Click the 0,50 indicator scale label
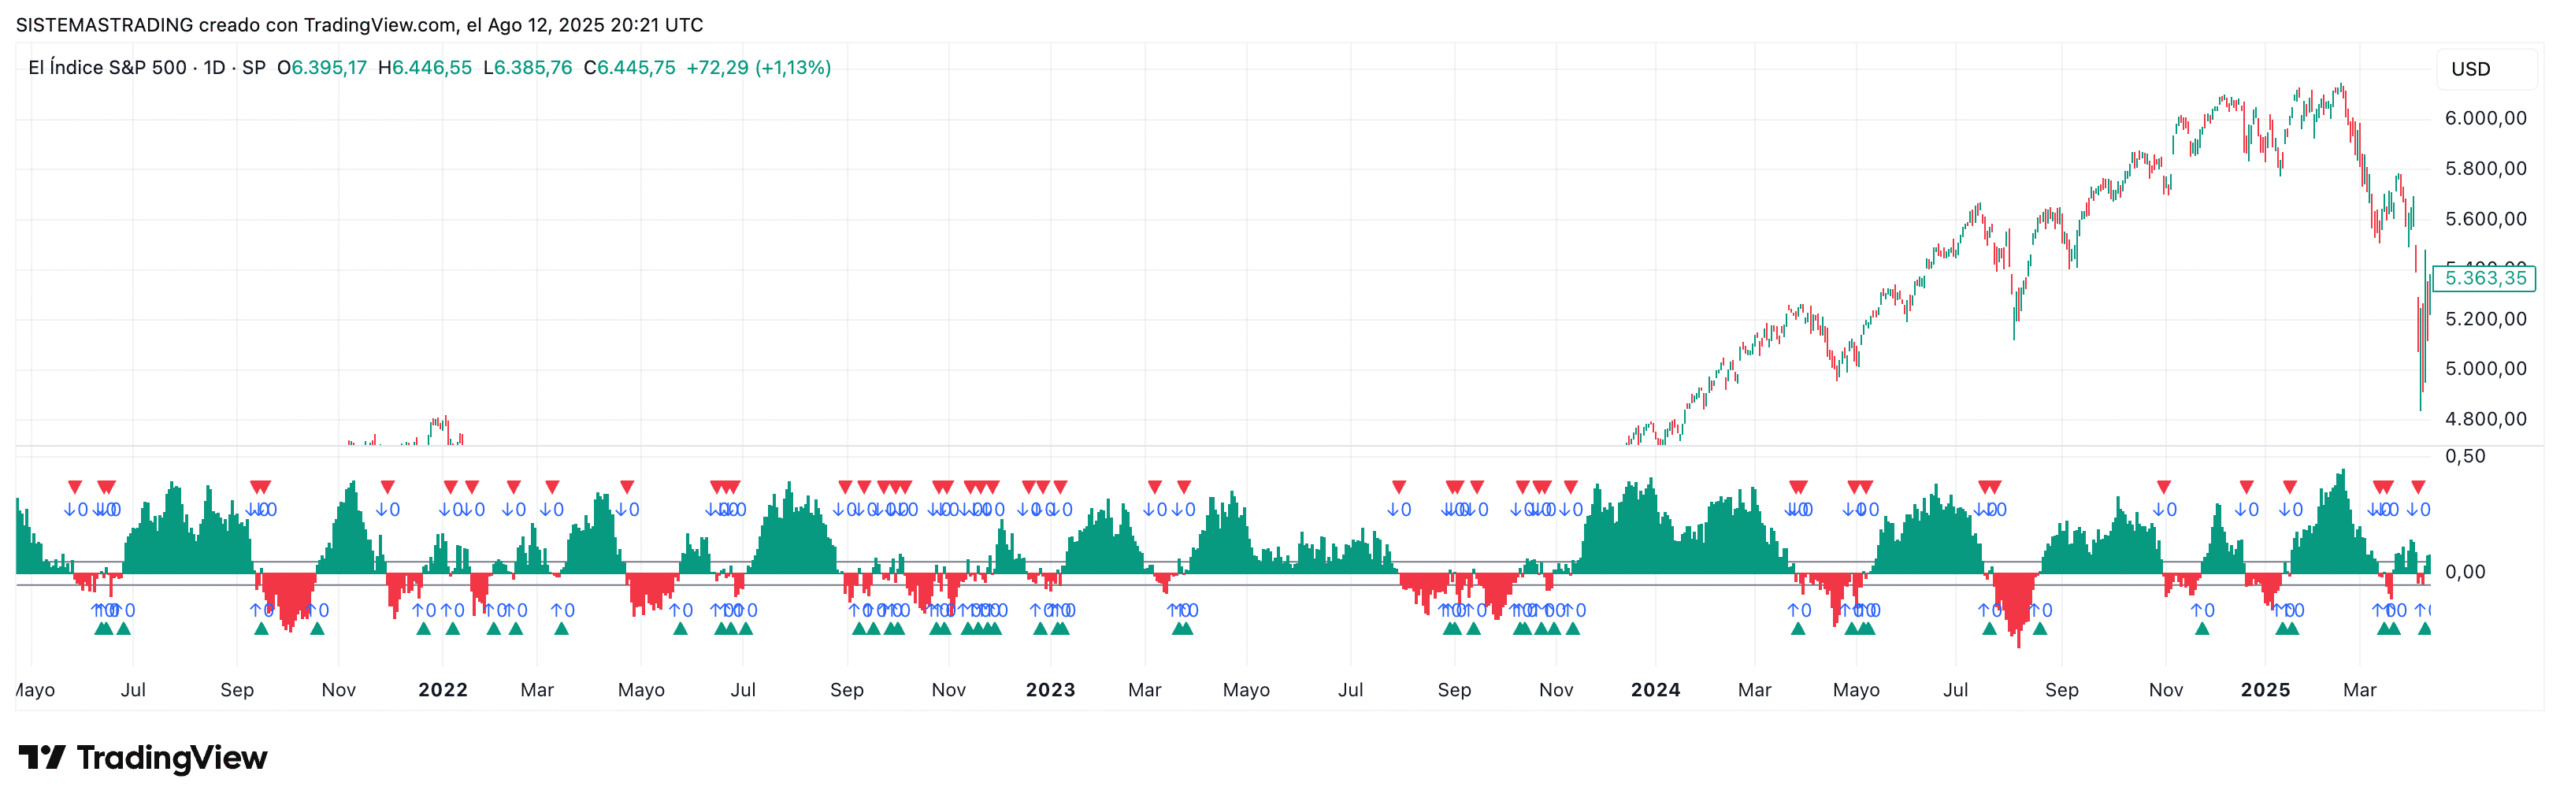Image resolution: width=2560 pixels, height=805 pixels. [x=2464, y=456]
